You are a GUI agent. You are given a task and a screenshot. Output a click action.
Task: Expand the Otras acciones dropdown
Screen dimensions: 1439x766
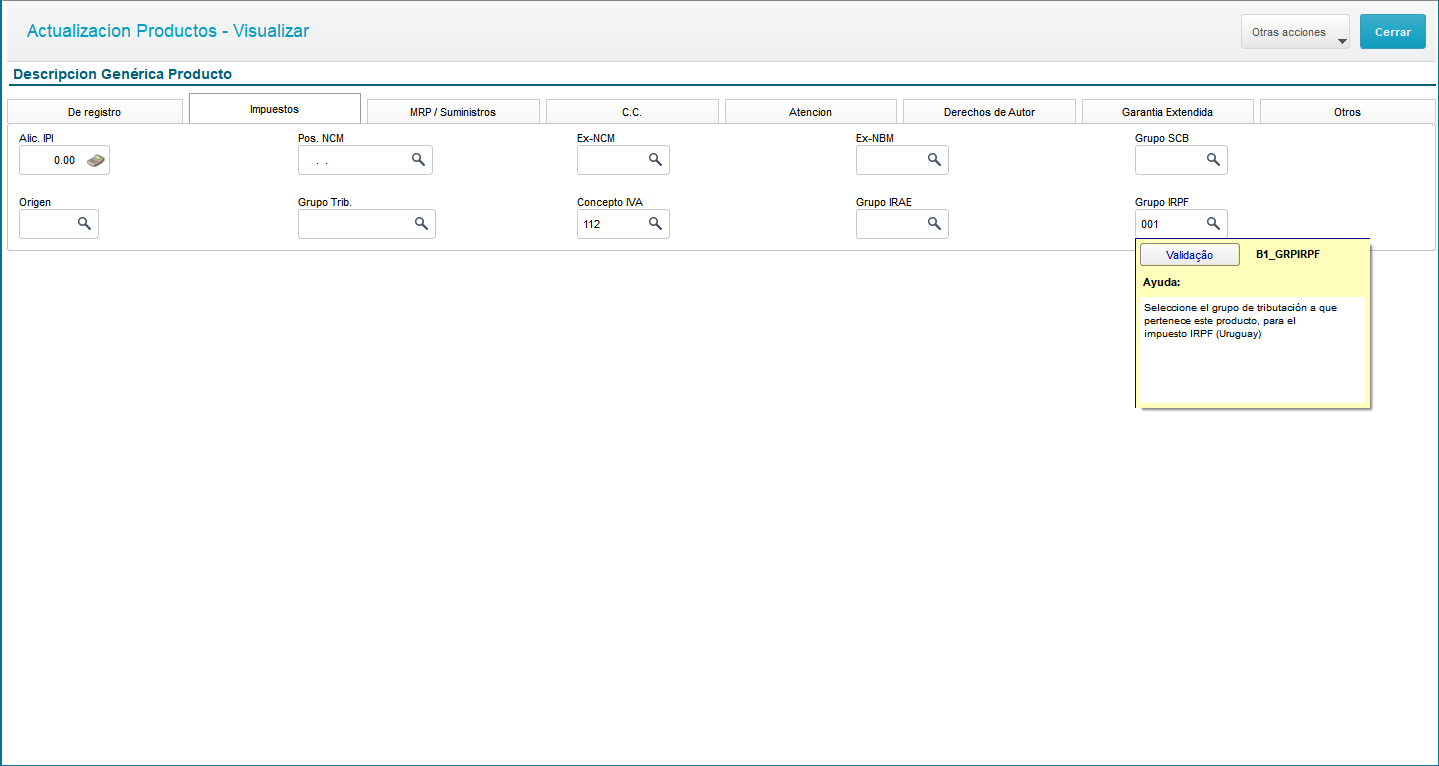click(1295, 32)
